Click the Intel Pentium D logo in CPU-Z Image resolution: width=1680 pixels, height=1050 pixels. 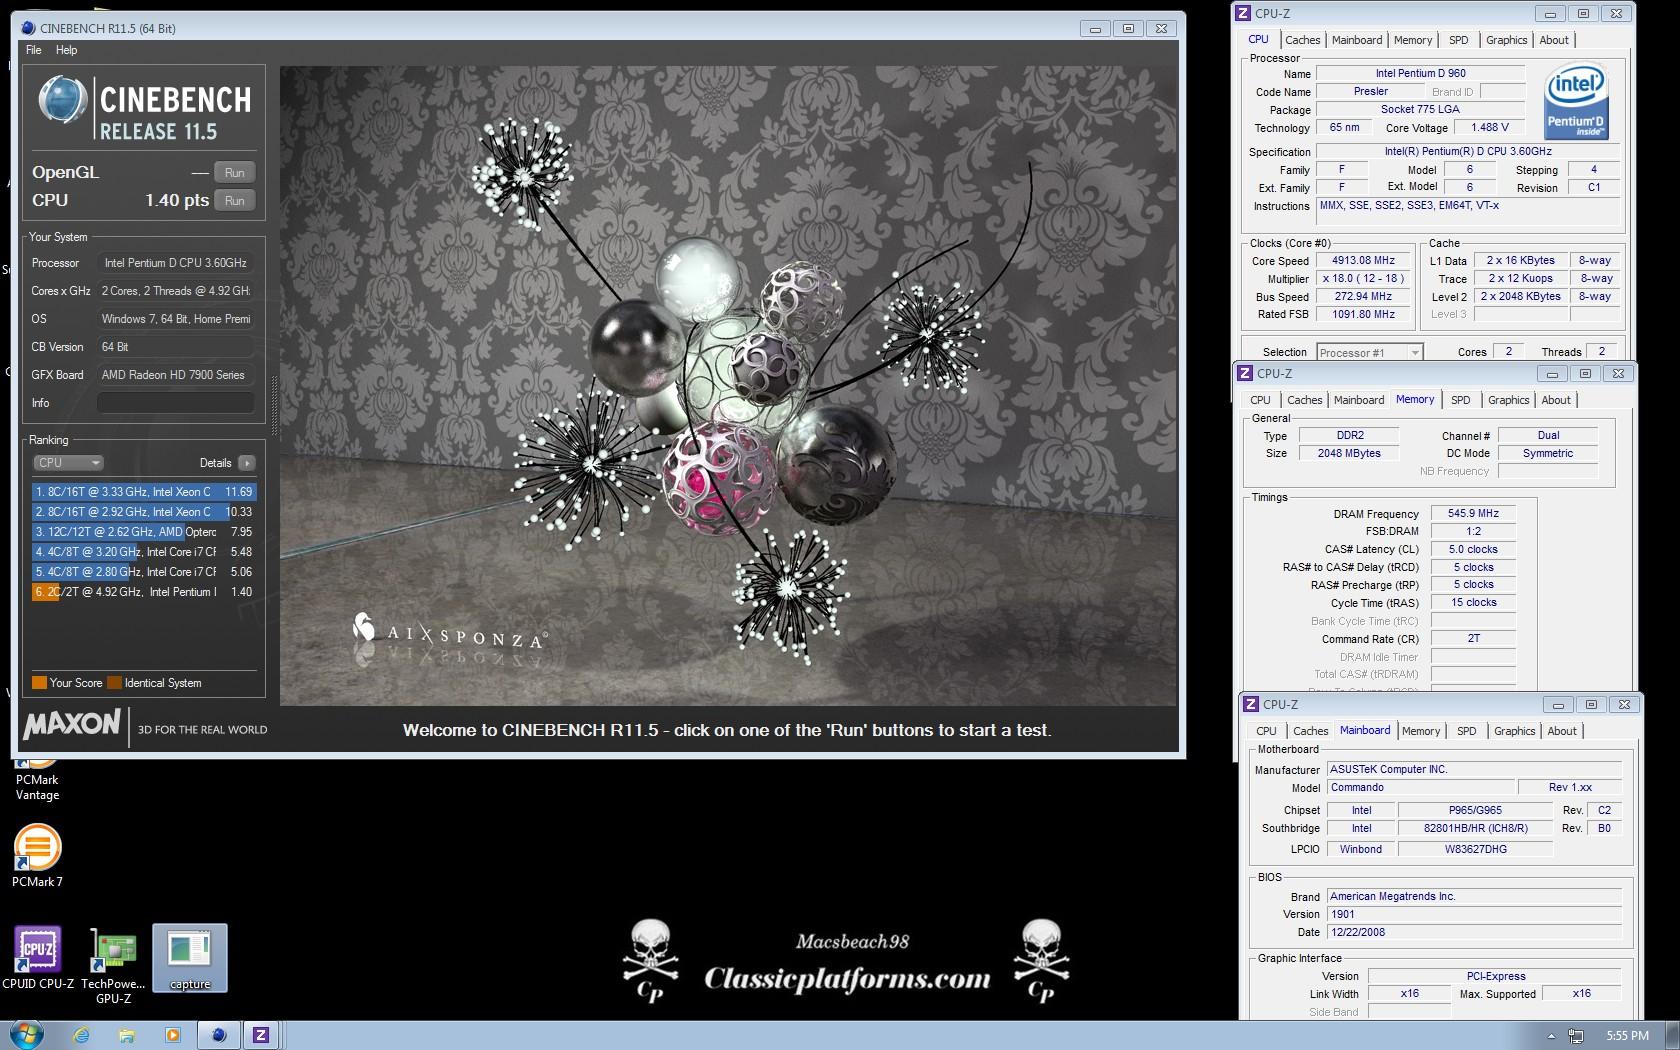coord(1576,101)
